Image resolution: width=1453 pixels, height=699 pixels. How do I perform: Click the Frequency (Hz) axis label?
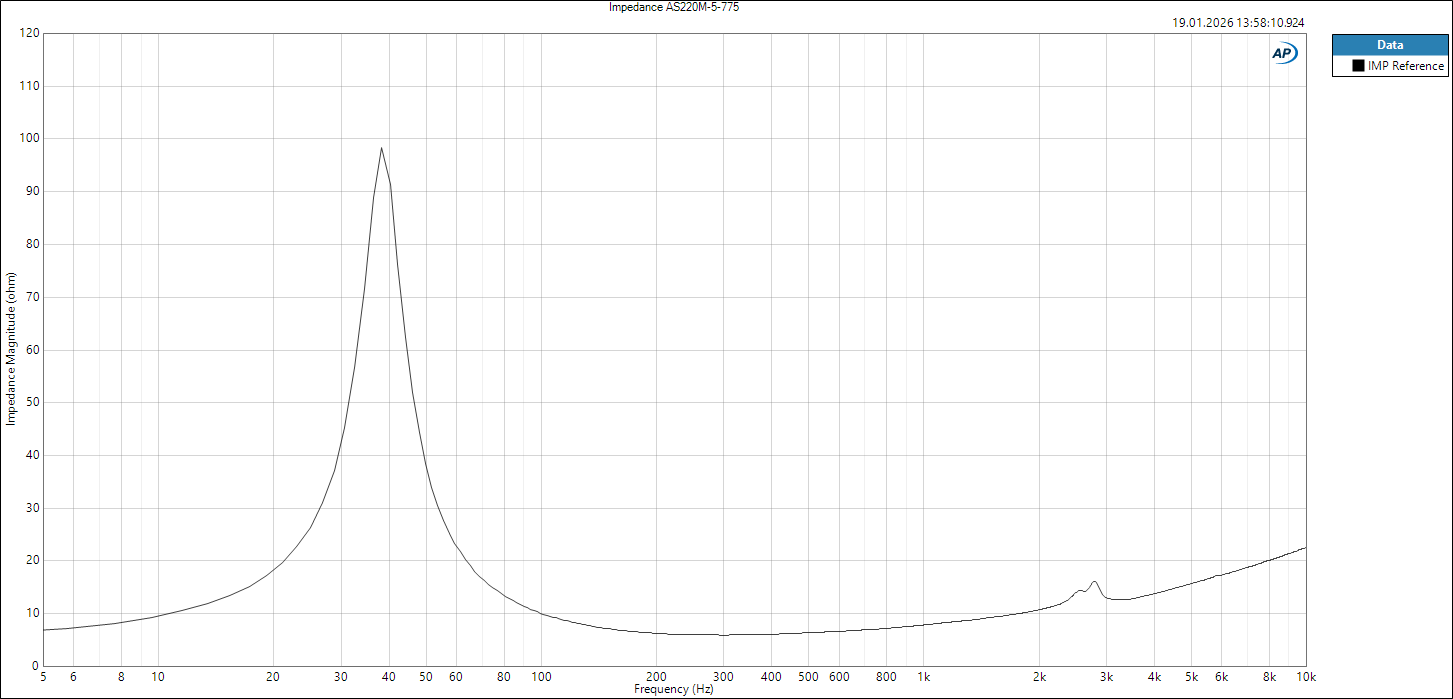[674, 689]
